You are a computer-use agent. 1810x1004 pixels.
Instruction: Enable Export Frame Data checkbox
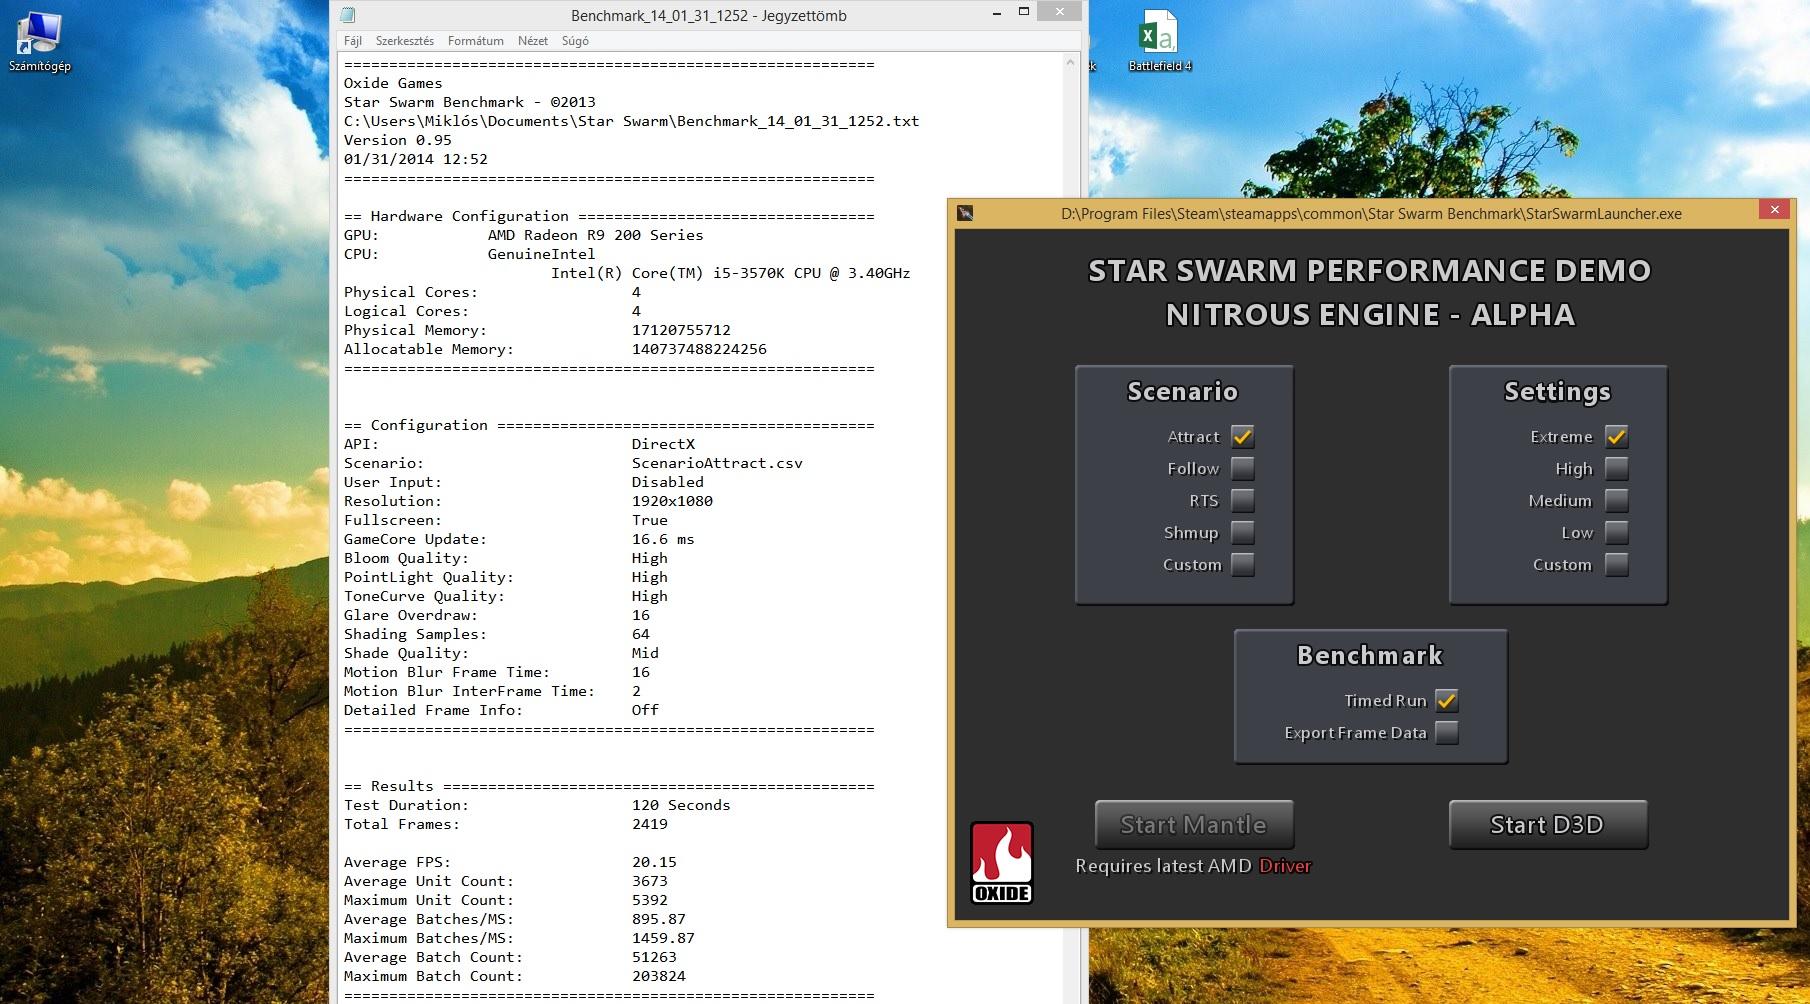point(1446,733)
